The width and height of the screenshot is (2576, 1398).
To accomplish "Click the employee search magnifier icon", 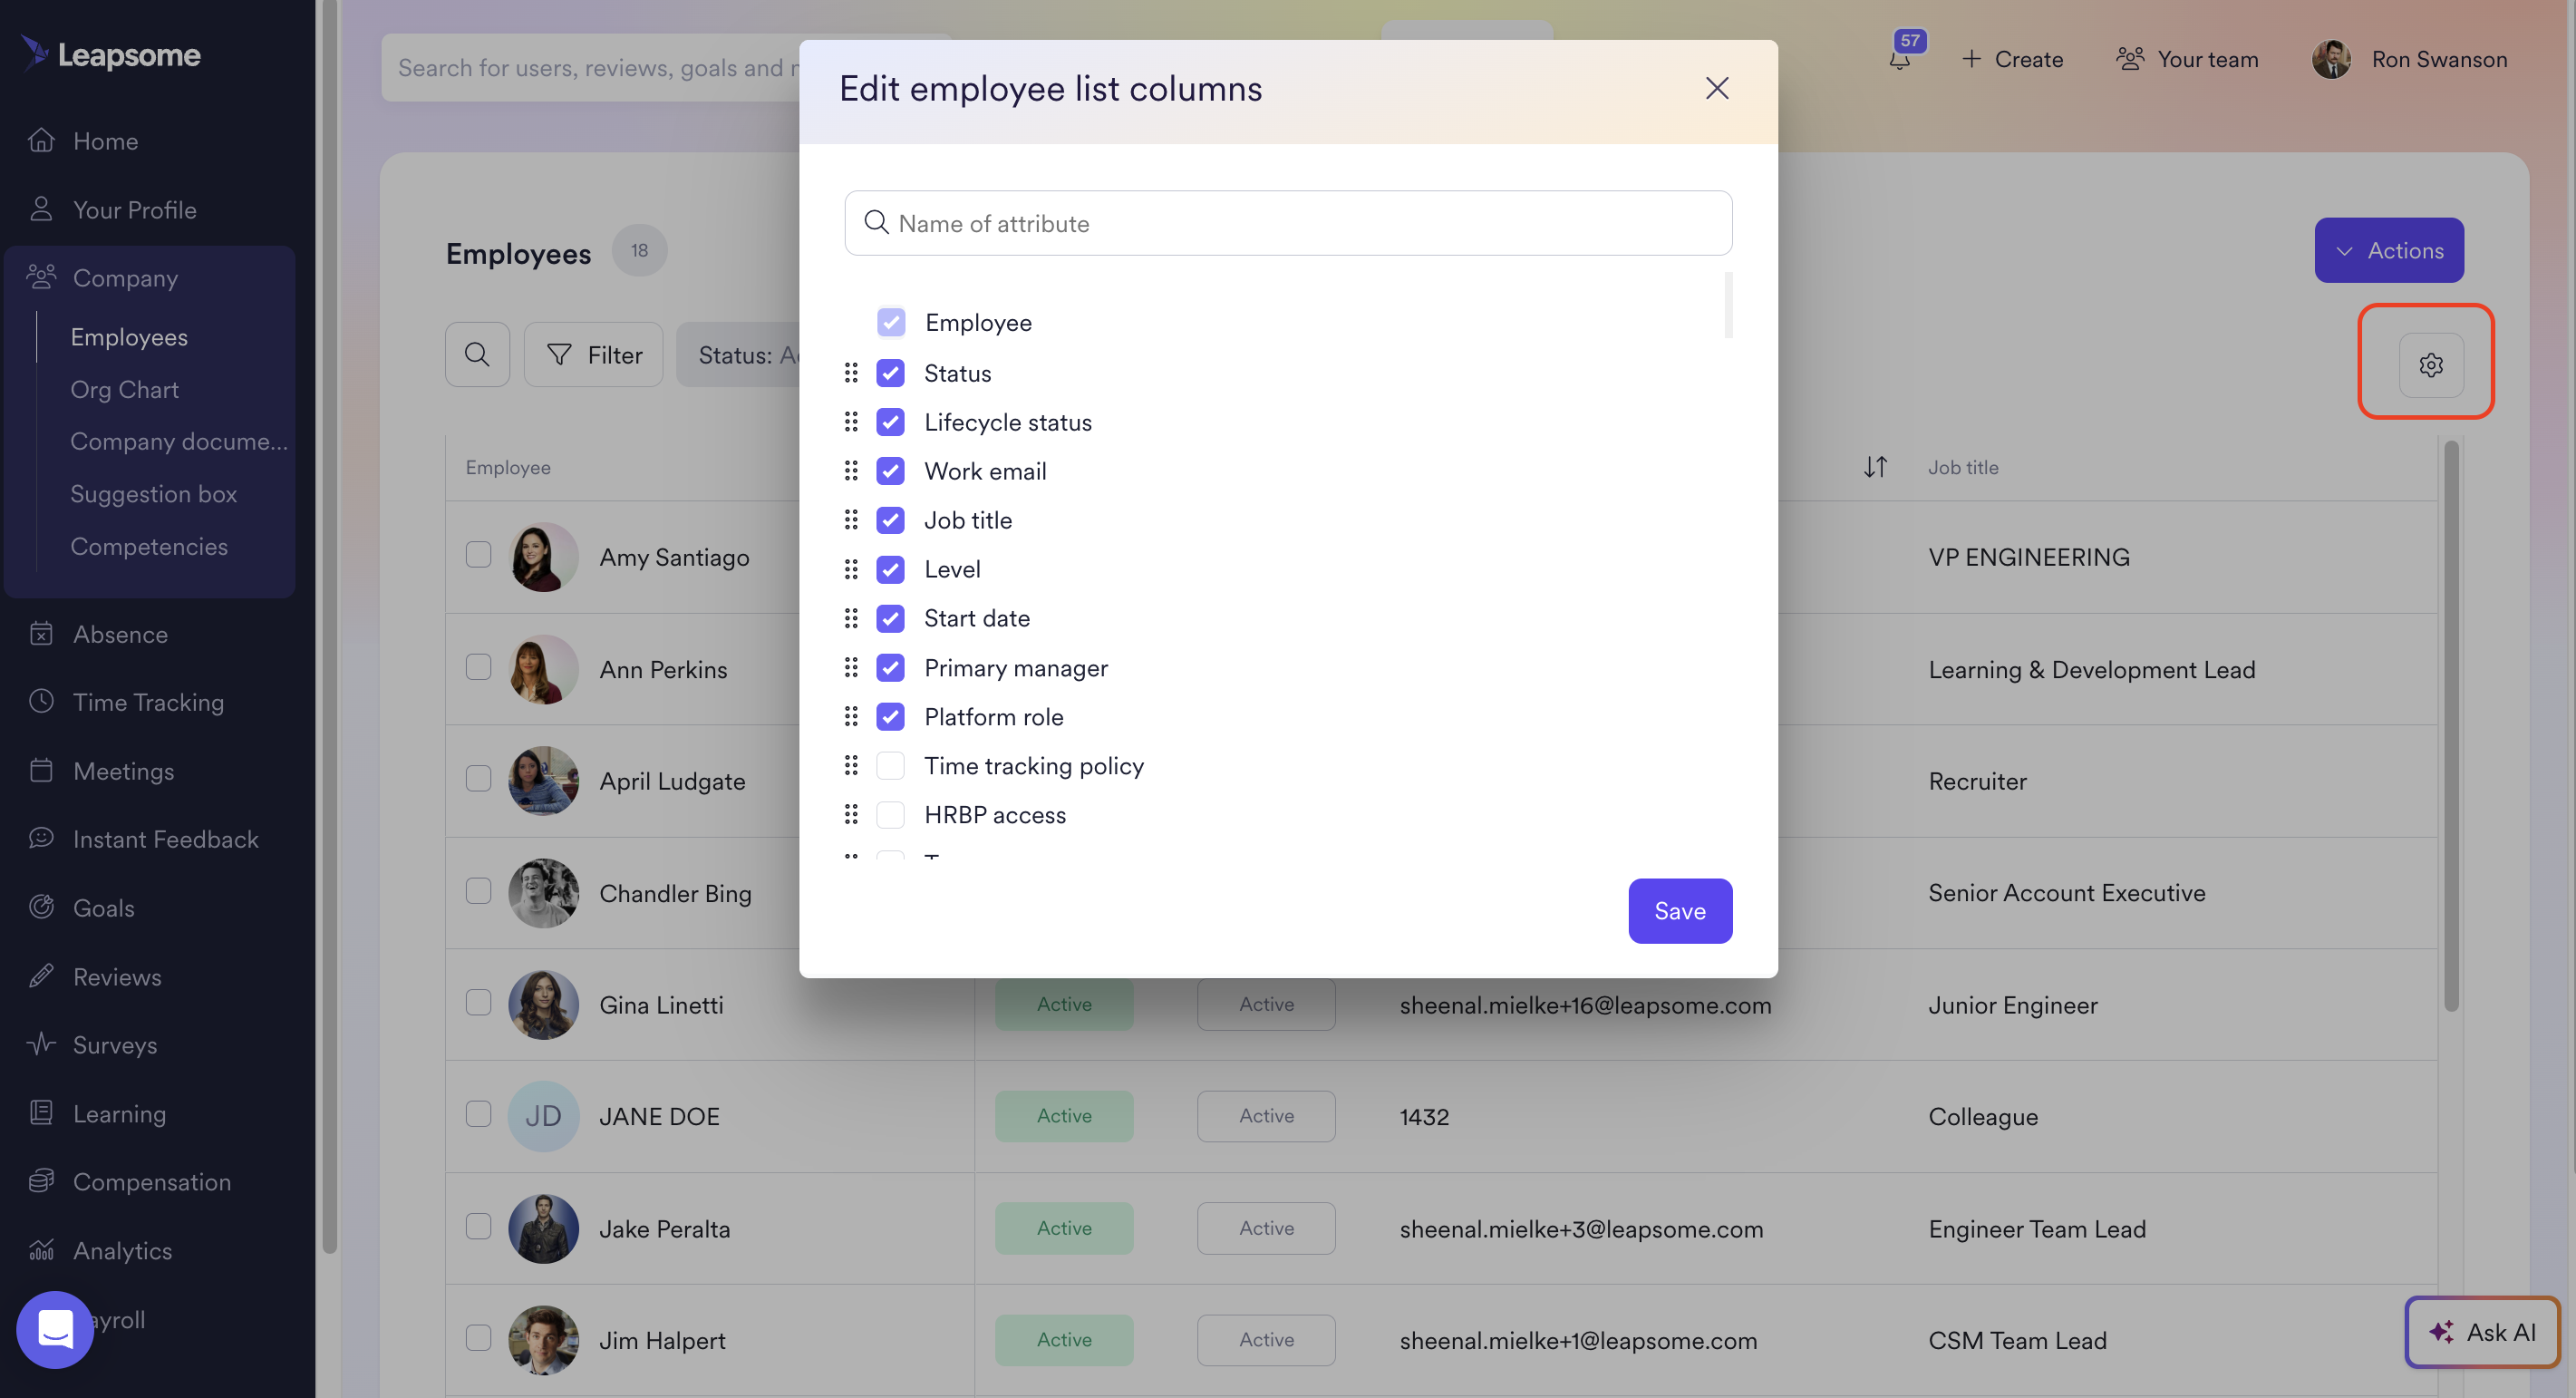I will coord(477,355).
